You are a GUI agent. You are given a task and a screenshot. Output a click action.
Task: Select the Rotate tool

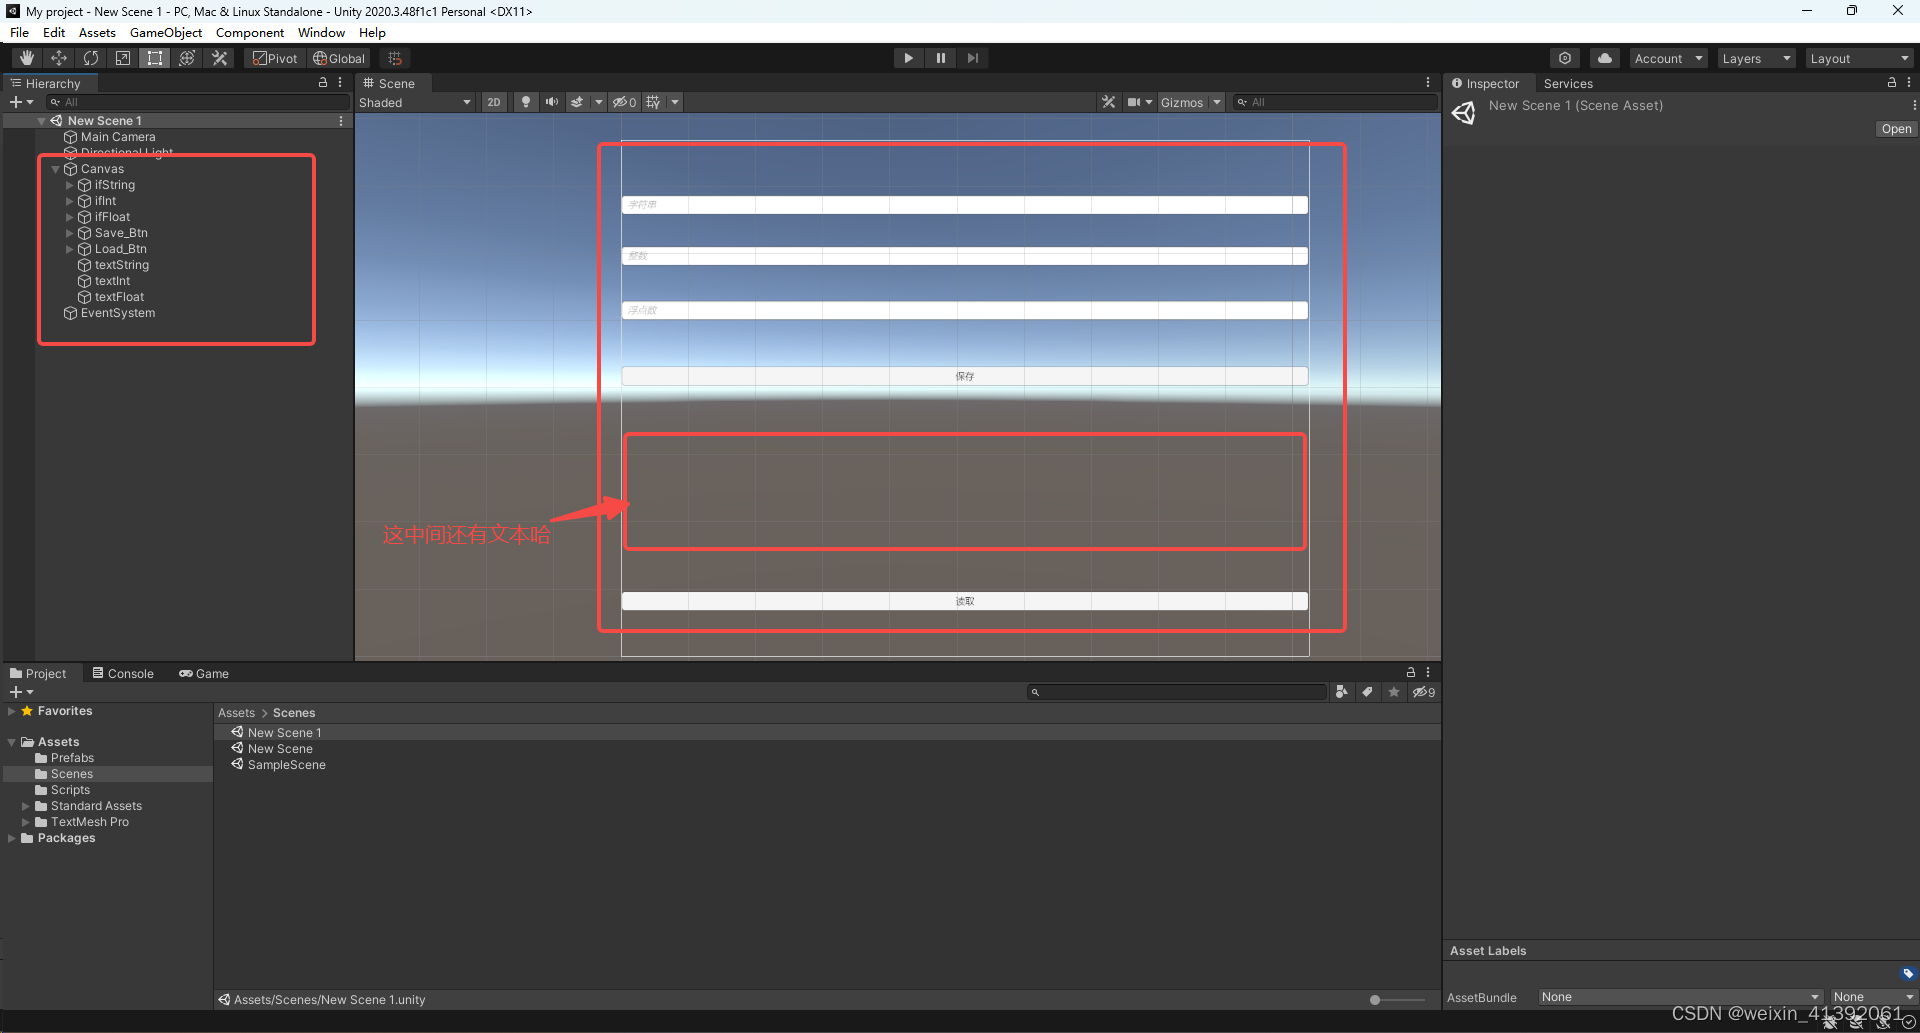pyautogui.click(x=90, y=57)
